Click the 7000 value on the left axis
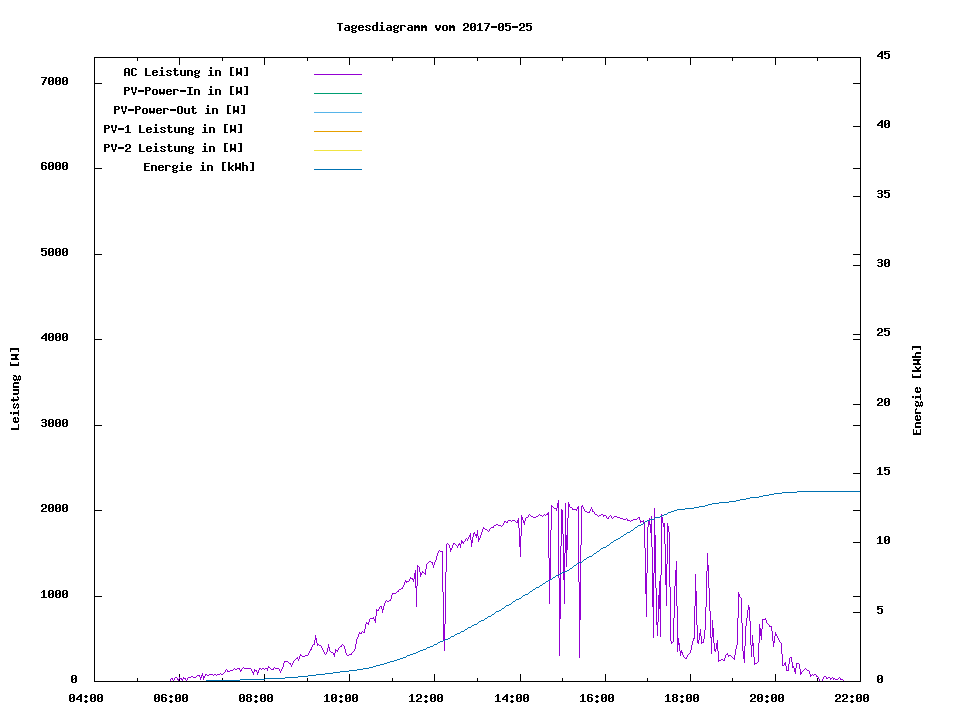The image size is (960, 720). point(54,81)
